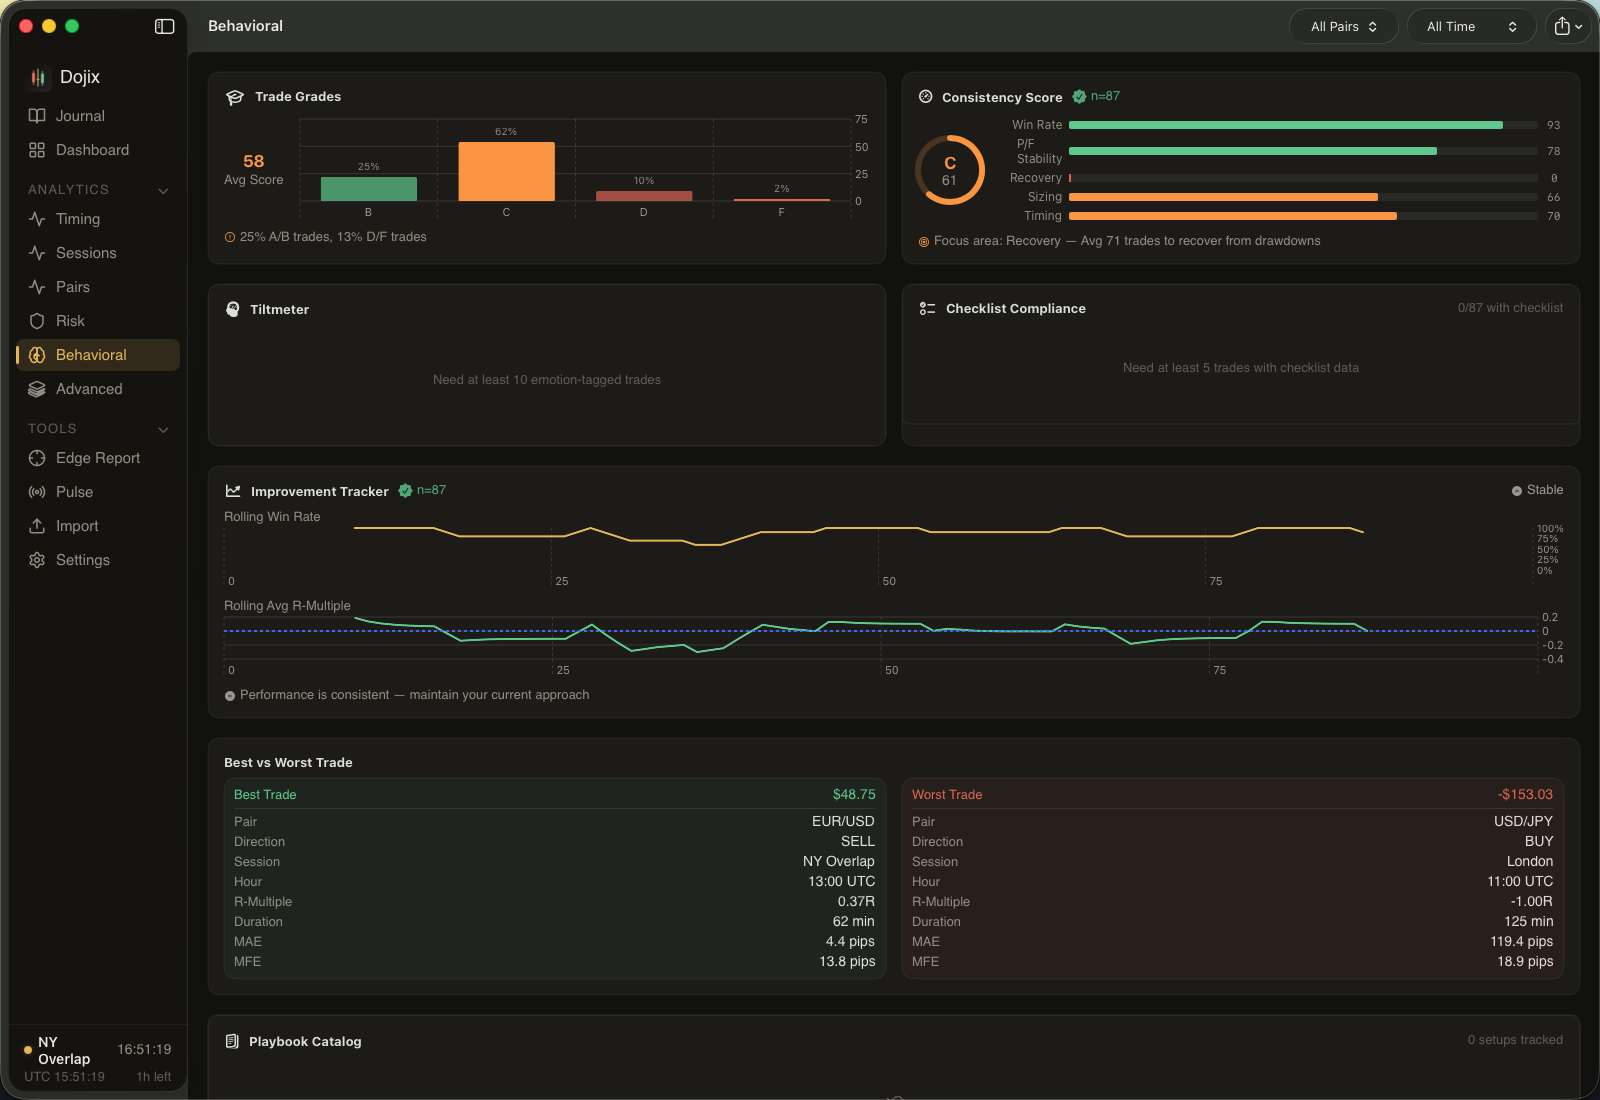Open the Sessions analytics page
The width and height of the screenshot is (1600, 1100).
pyautogui.click(x=86, y=253)
